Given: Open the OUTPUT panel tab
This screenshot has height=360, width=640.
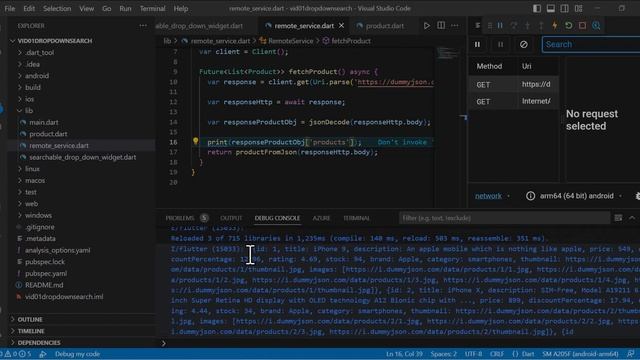Looking at the screenshot, I should pyautogui.click(x=231, y=218).
